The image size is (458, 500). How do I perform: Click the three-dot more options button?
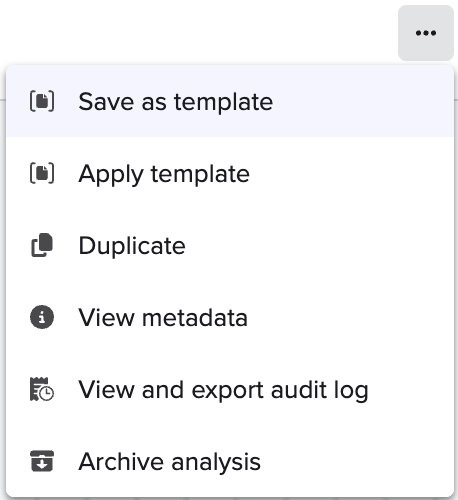[426, 33]
